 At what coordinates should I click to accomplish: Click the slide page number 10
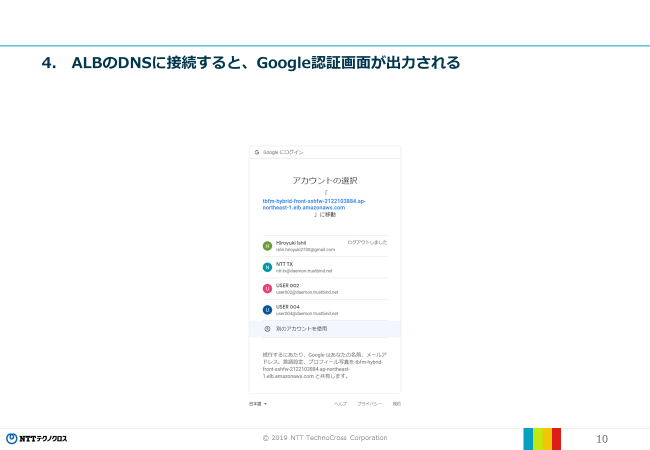pyautogui.click(x=602, y=439)
